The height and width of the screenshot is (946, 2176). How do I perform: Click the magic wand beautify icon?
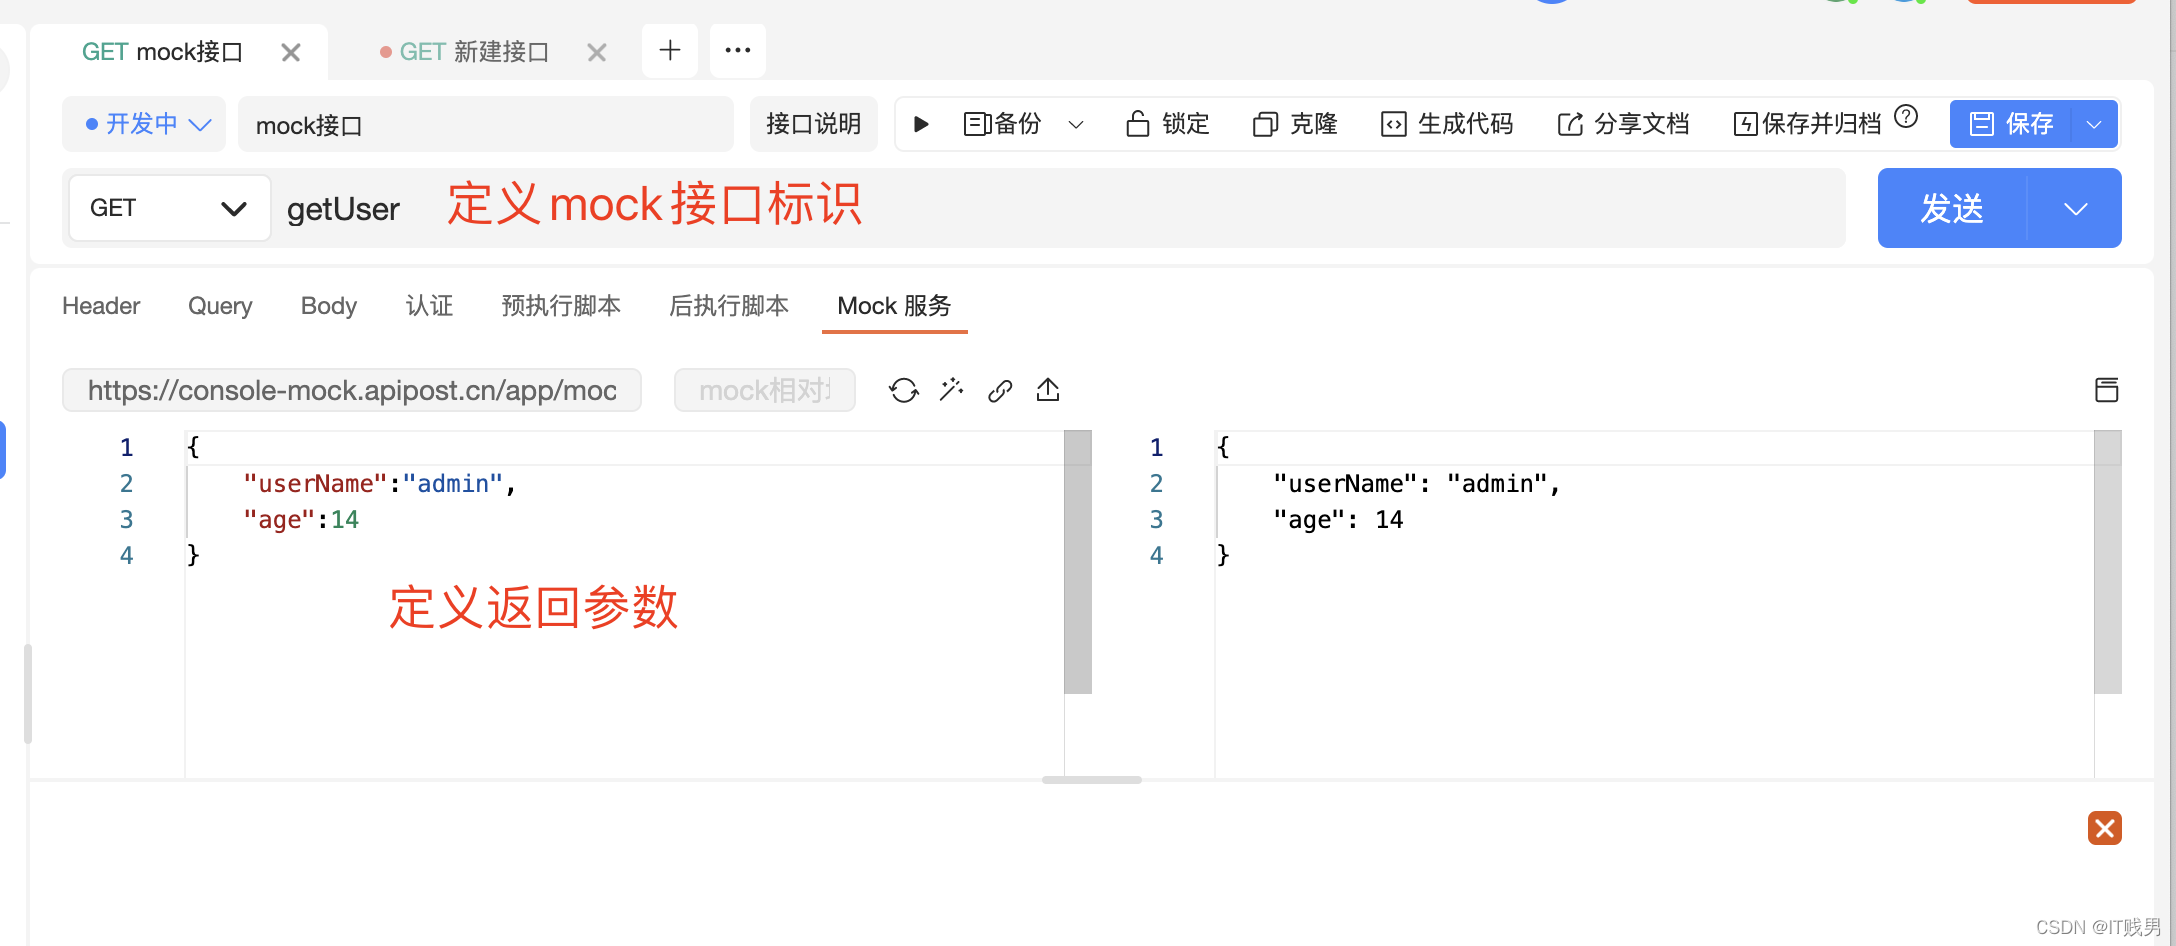tap(952, 390)
